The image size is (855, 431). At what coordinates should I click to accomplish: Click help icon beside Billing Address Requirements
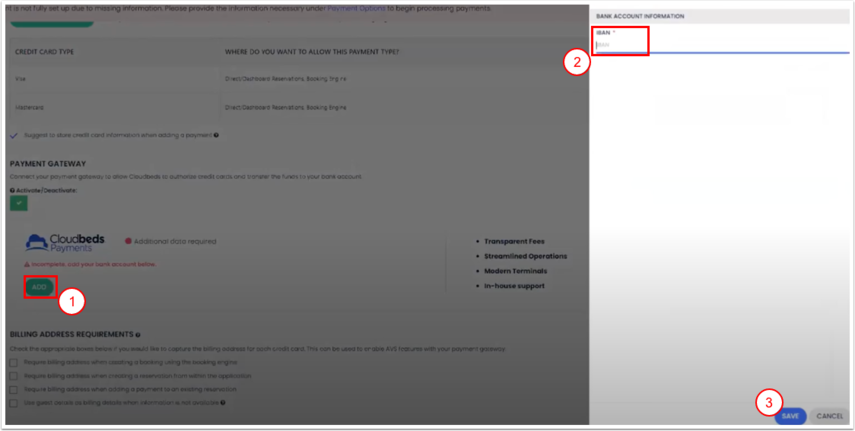[x=138, y=334]
